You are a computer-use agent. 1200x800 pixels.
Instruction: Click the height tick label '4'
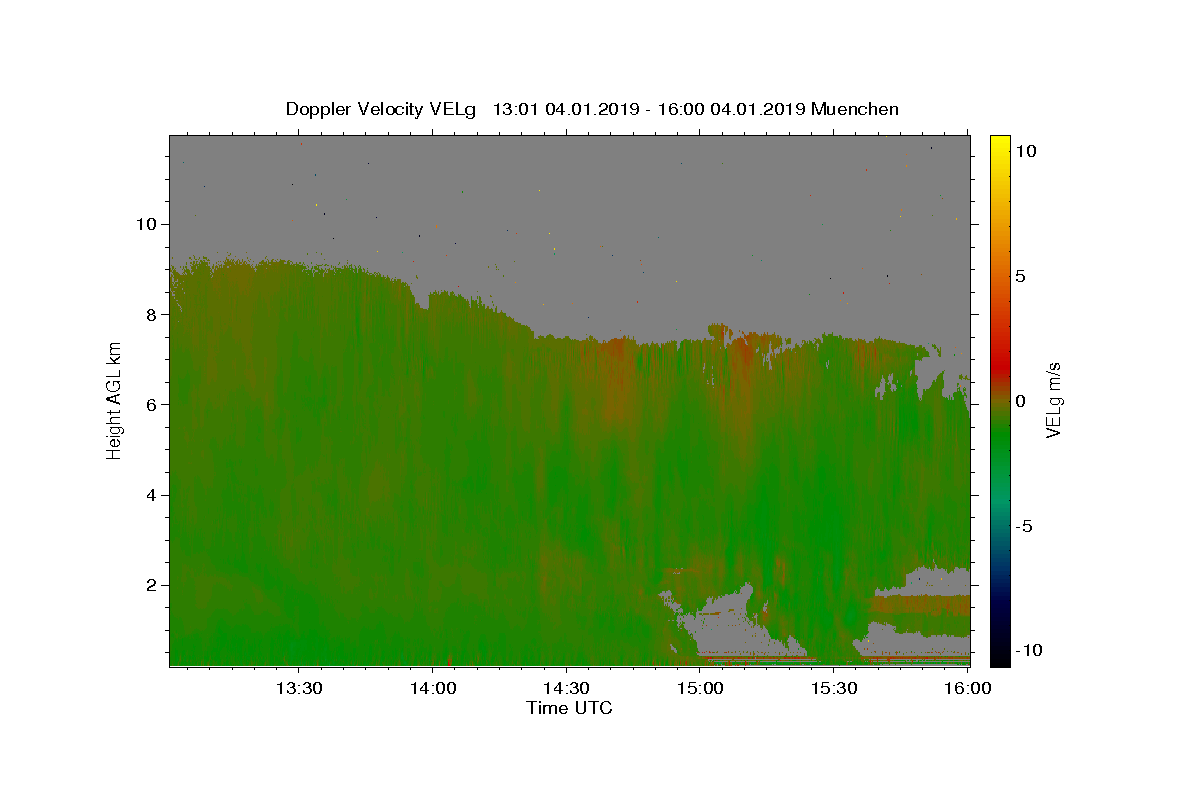click(x=151, y=495)
